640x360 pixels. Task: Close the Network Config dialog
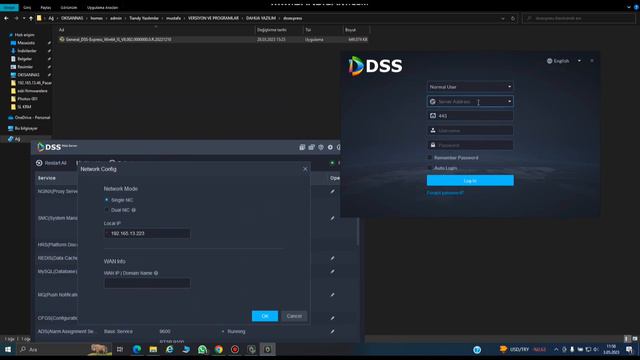(305, 169)
